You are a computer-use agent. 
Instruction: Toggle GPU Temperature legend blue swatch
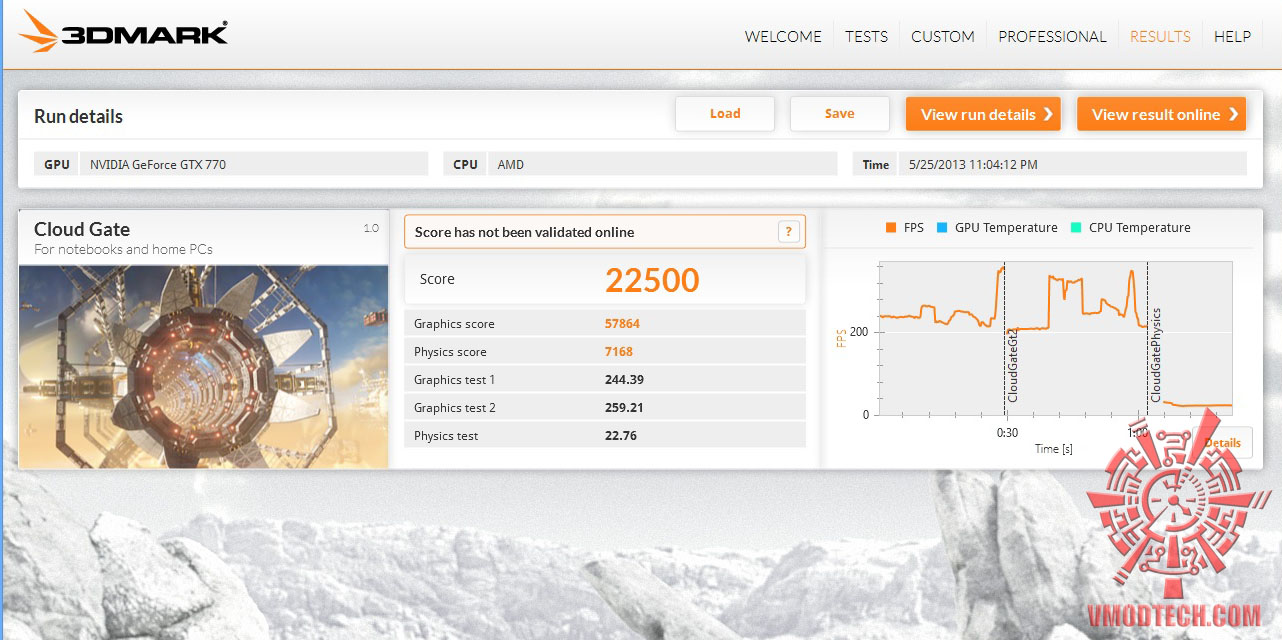[x=942, y=228]
